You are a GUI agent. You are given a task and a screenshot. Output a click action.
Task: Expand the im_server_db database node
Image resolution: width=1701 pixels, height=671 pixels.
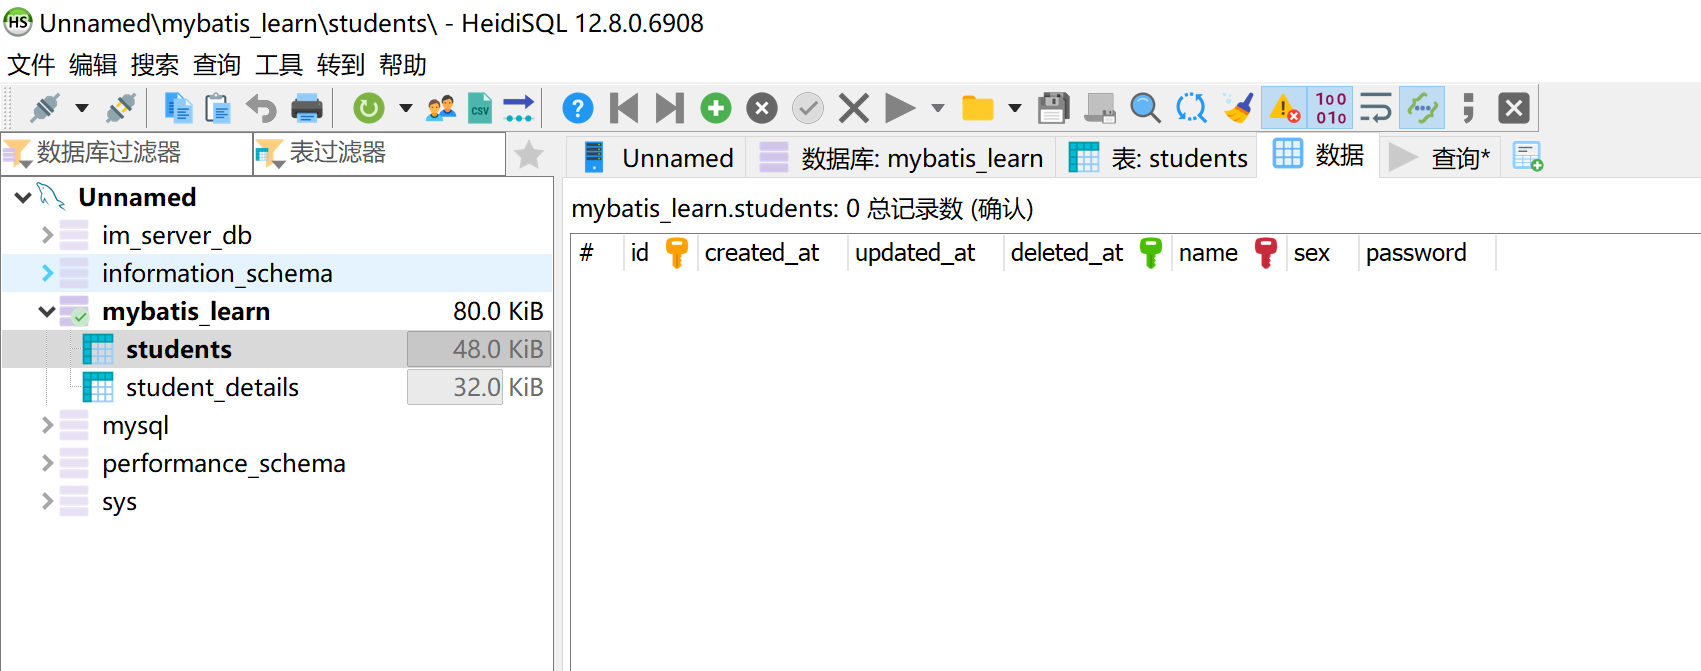[x=47, y=235]
